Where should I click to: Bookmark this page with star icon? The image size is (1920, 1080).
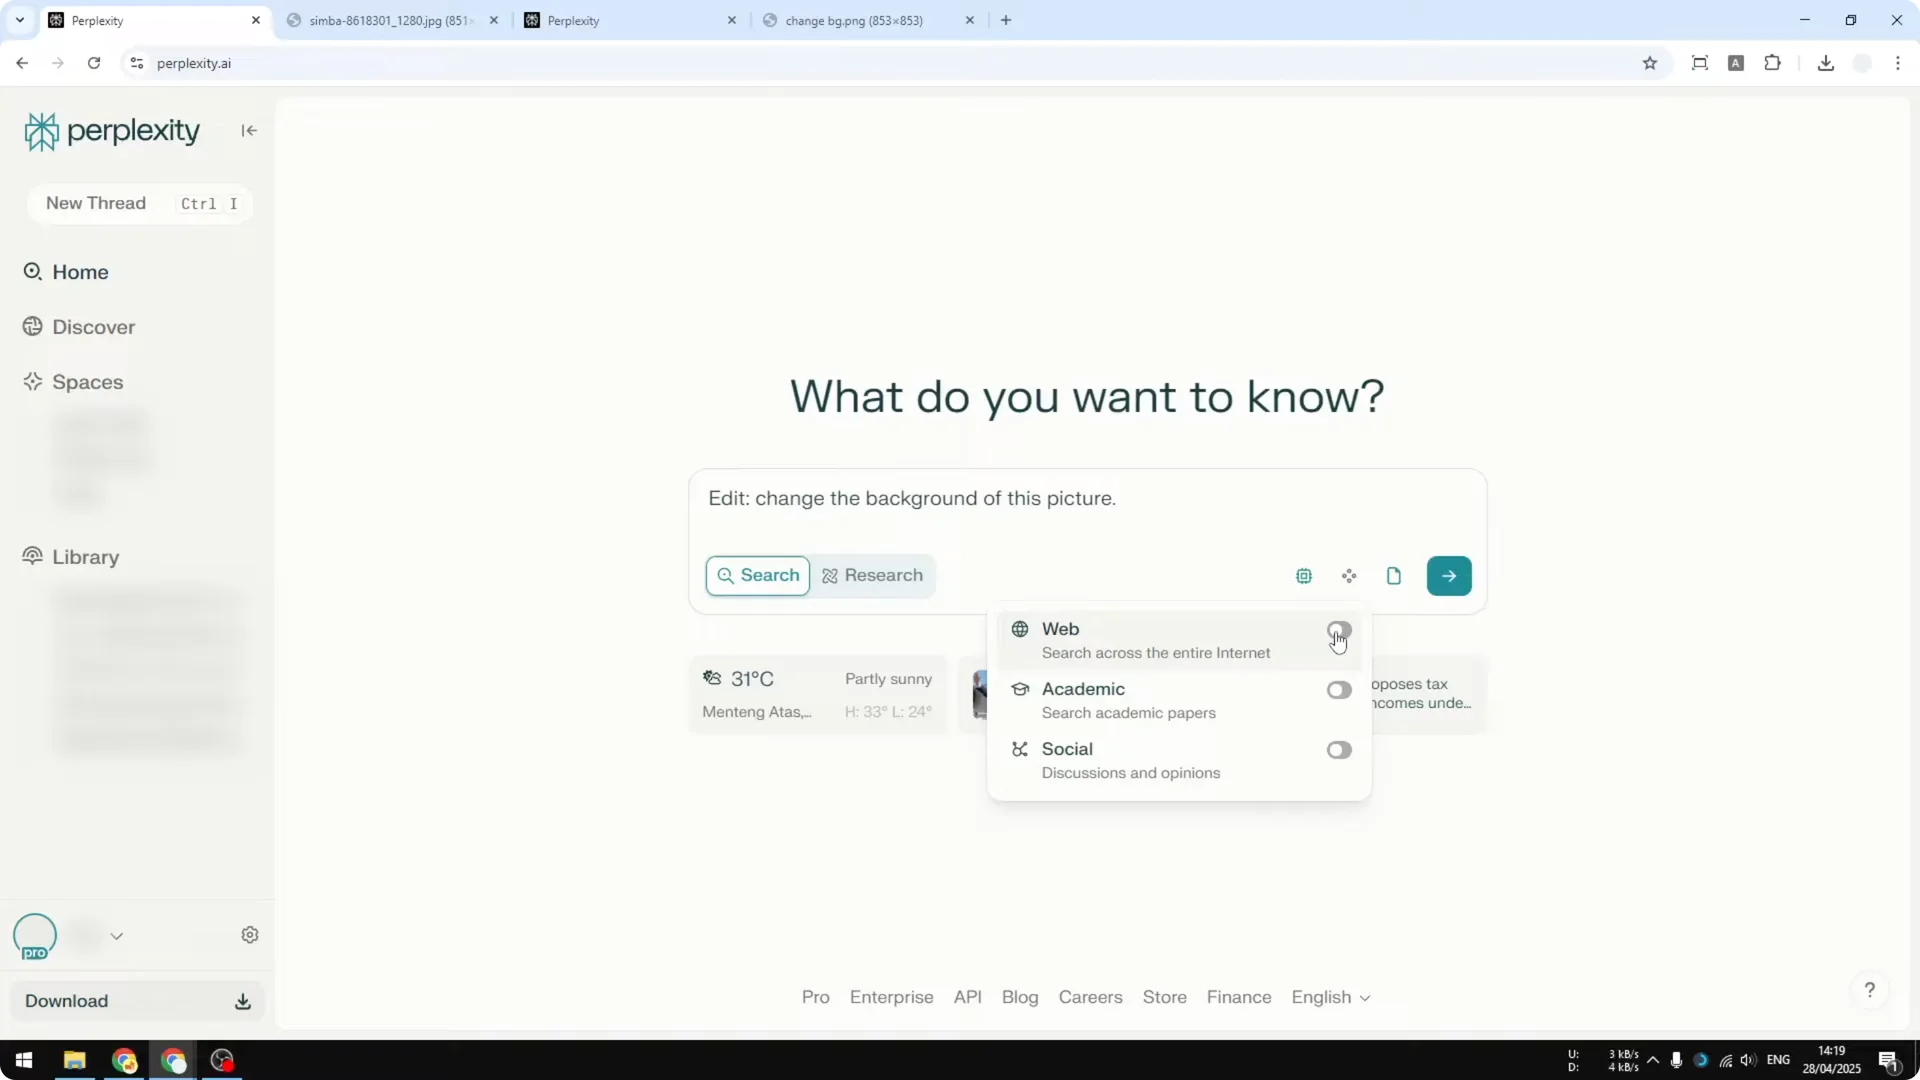1650,63
